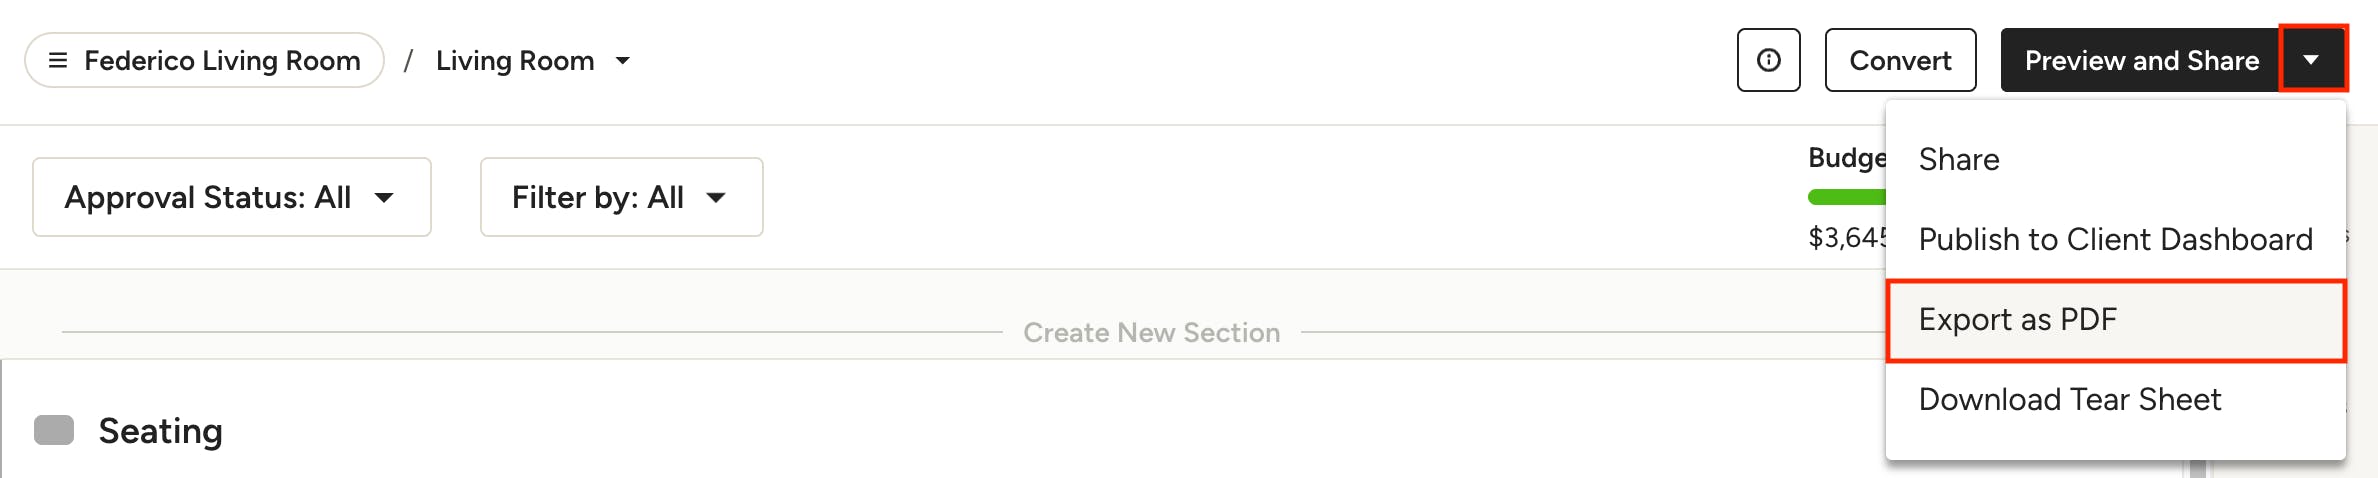Select Share from the dropdown menu
This screenshot has width=2378, height=478.
[x=1958, y=160]
